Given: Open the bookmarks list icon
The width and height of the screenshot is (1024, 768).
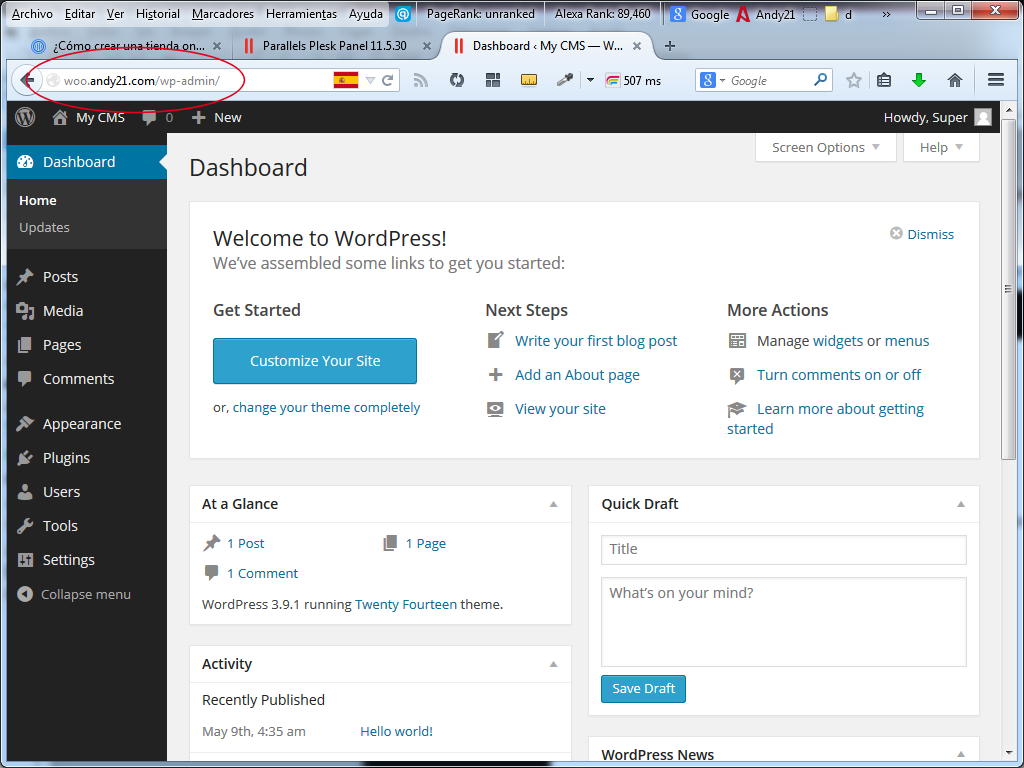Looking at the screenshot, I should (x=884, y=80).
